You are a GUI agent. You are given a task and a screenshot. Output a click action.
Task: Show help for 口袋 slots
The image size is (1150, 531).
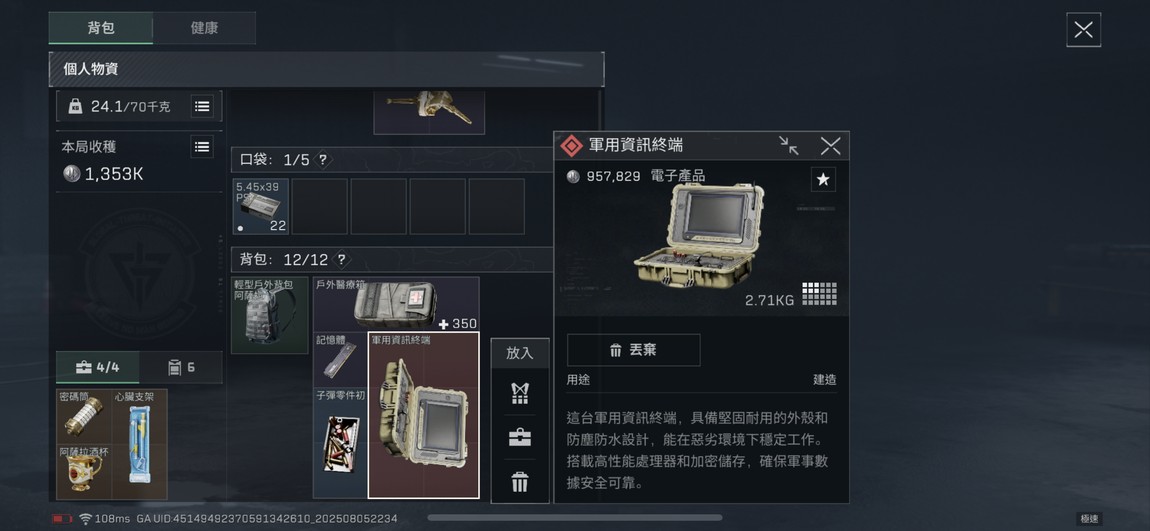(x=324, y=160)
